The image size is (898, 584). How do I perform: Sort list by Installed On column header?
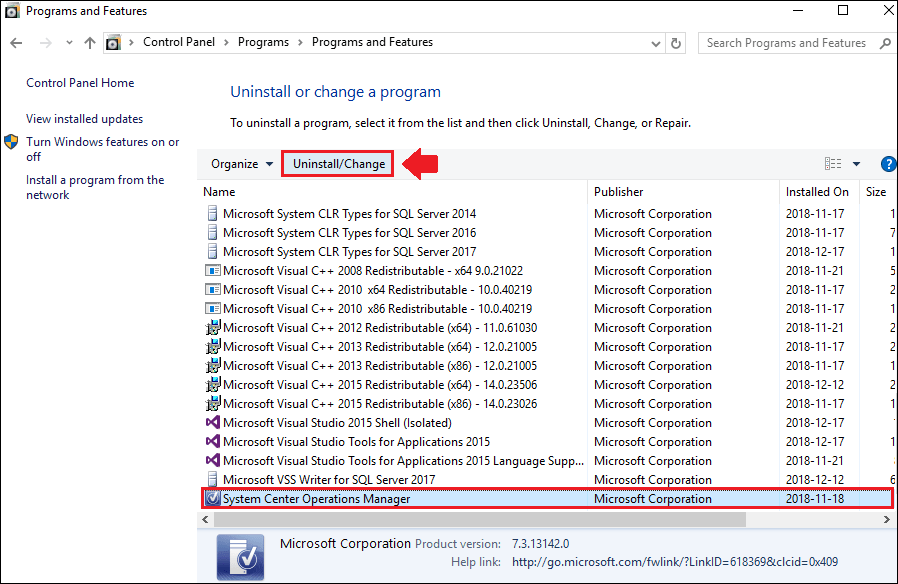click(x=817, y=192)
